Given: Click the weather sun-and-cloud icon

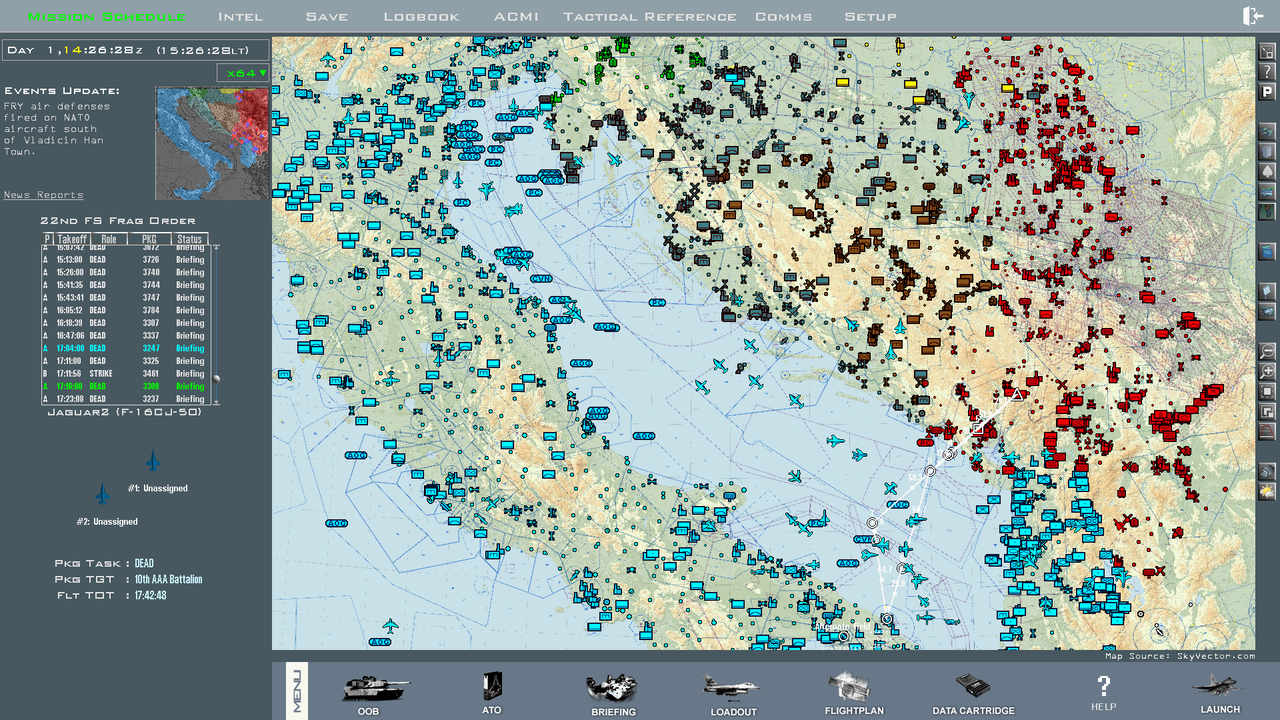Looking at the screenshot, I should [x=1267, y=492].
